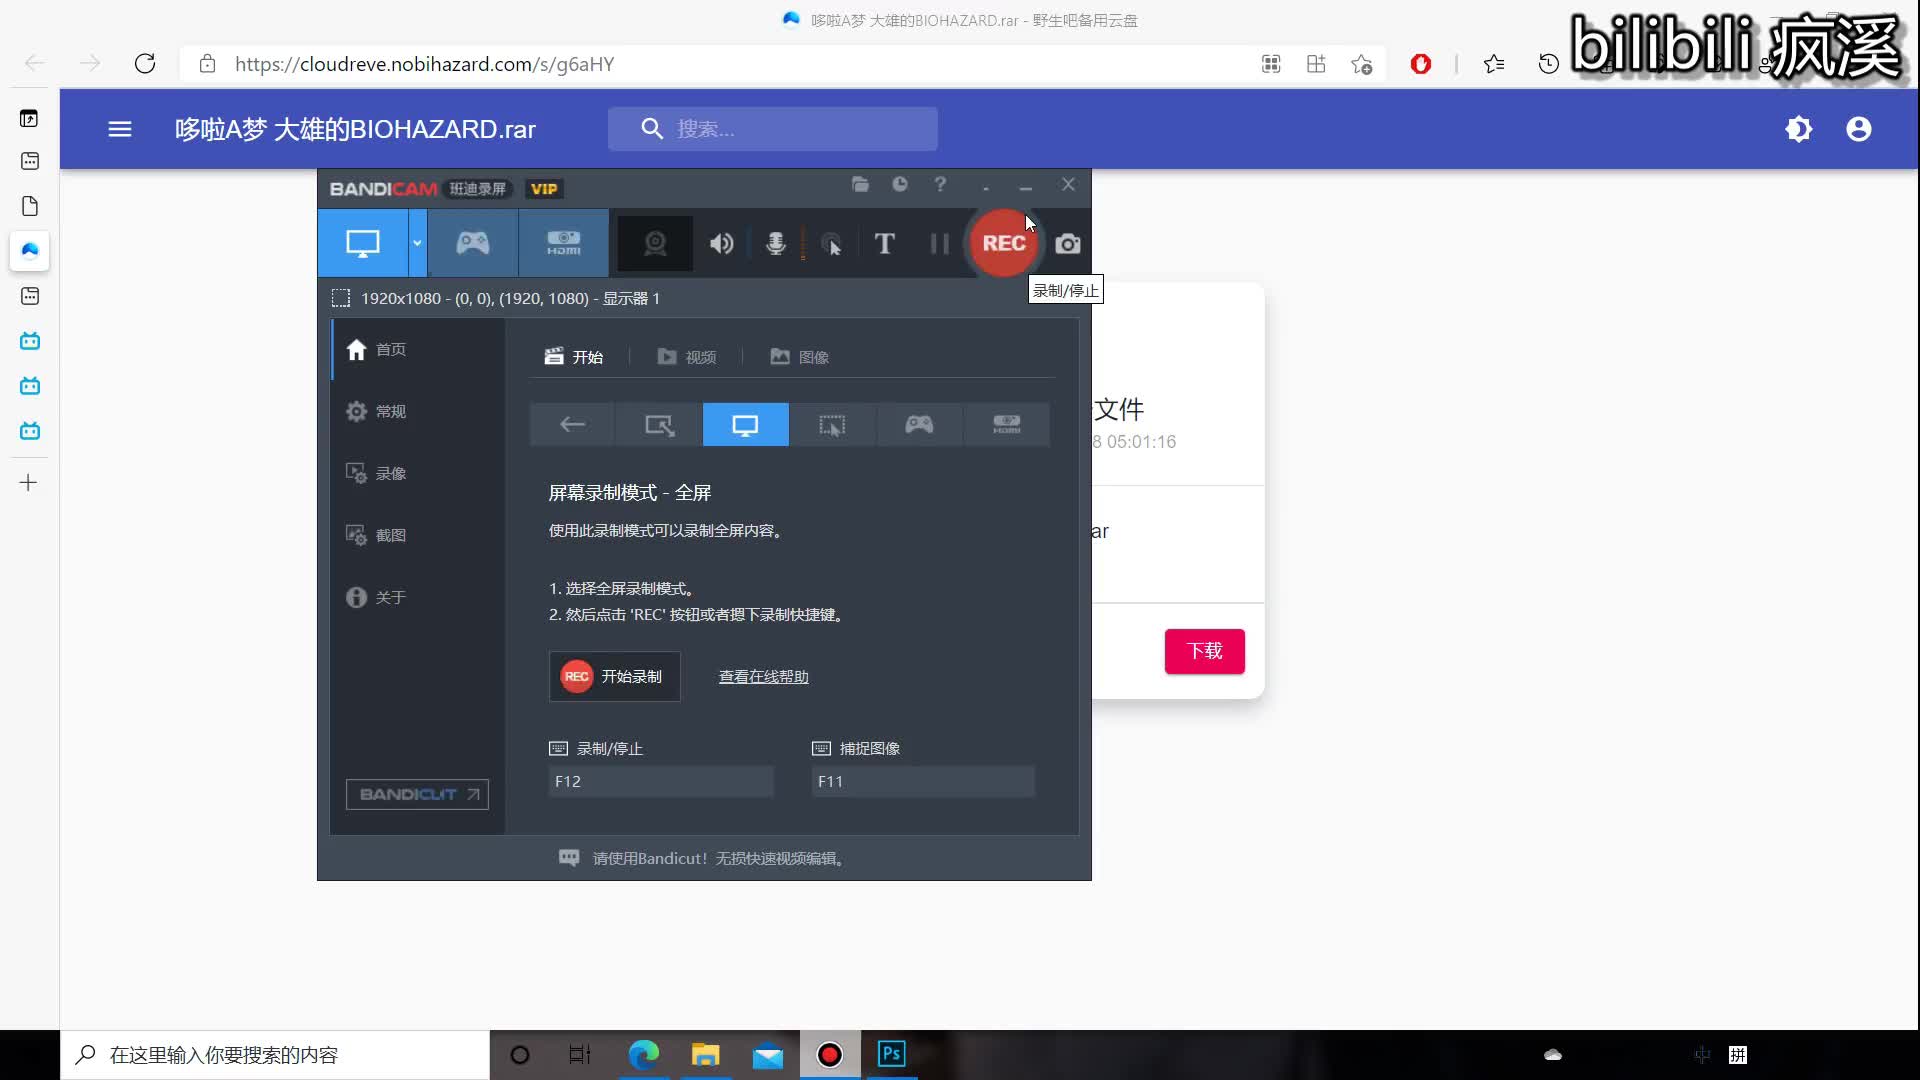Open Microsoft Edge from taskbar

pos(643,1055)
